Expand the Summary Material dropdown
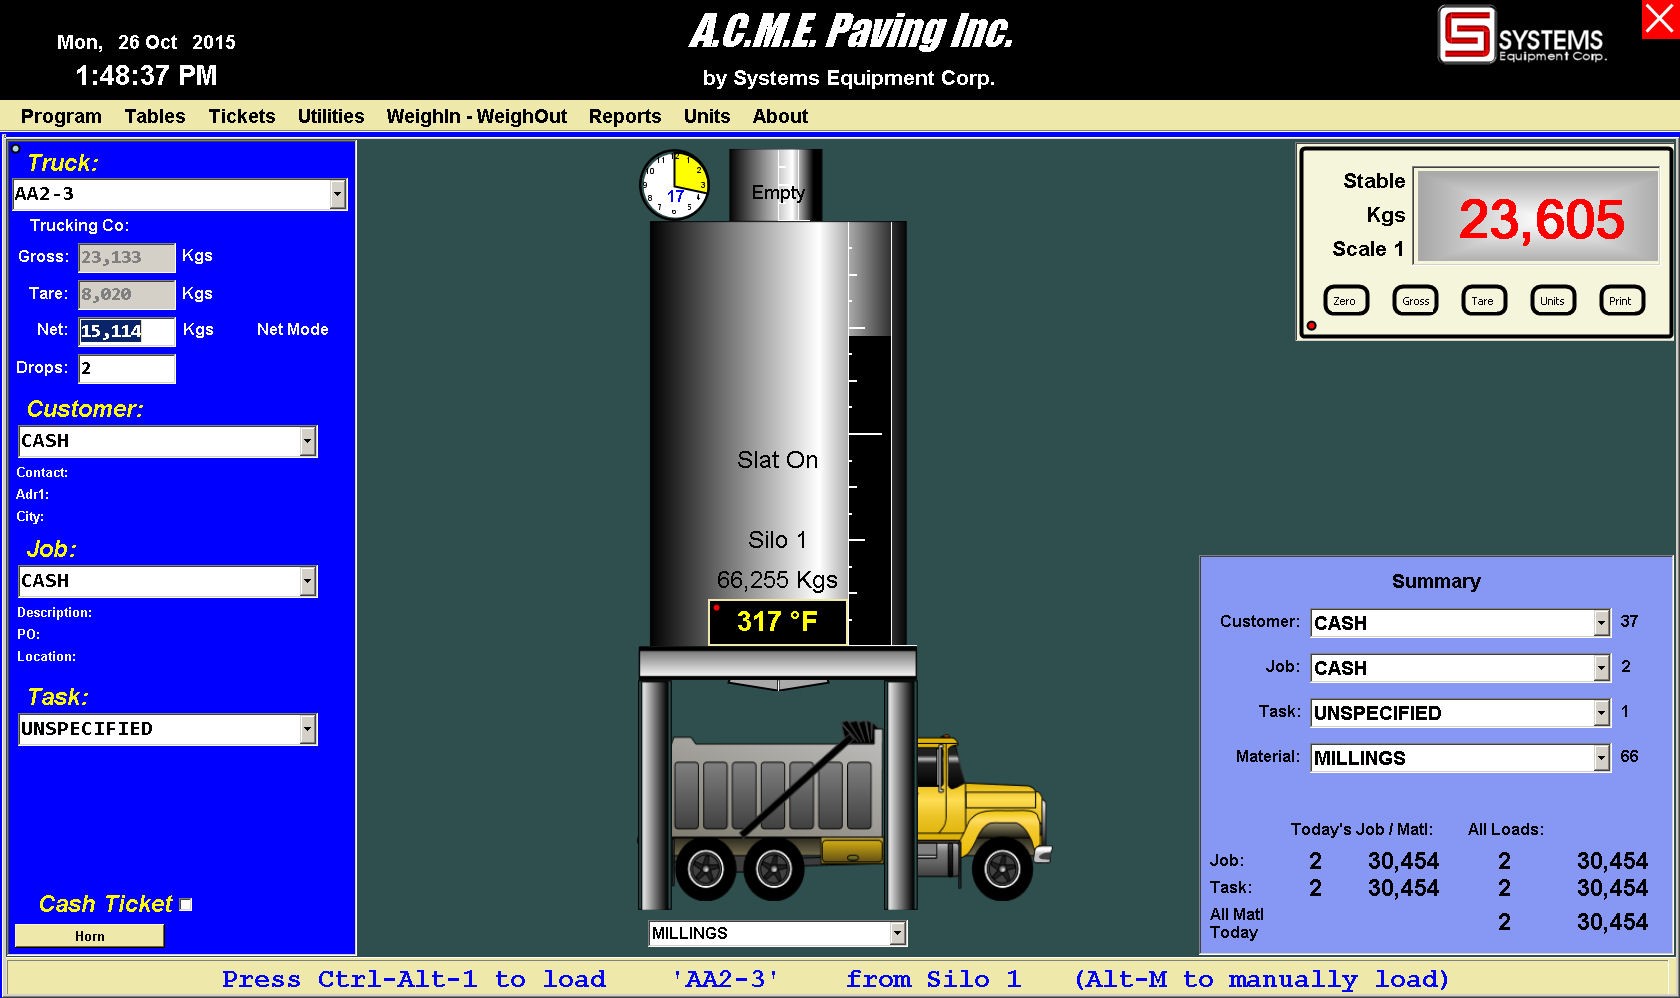Screen dimensions: 1680x998 1601,758
